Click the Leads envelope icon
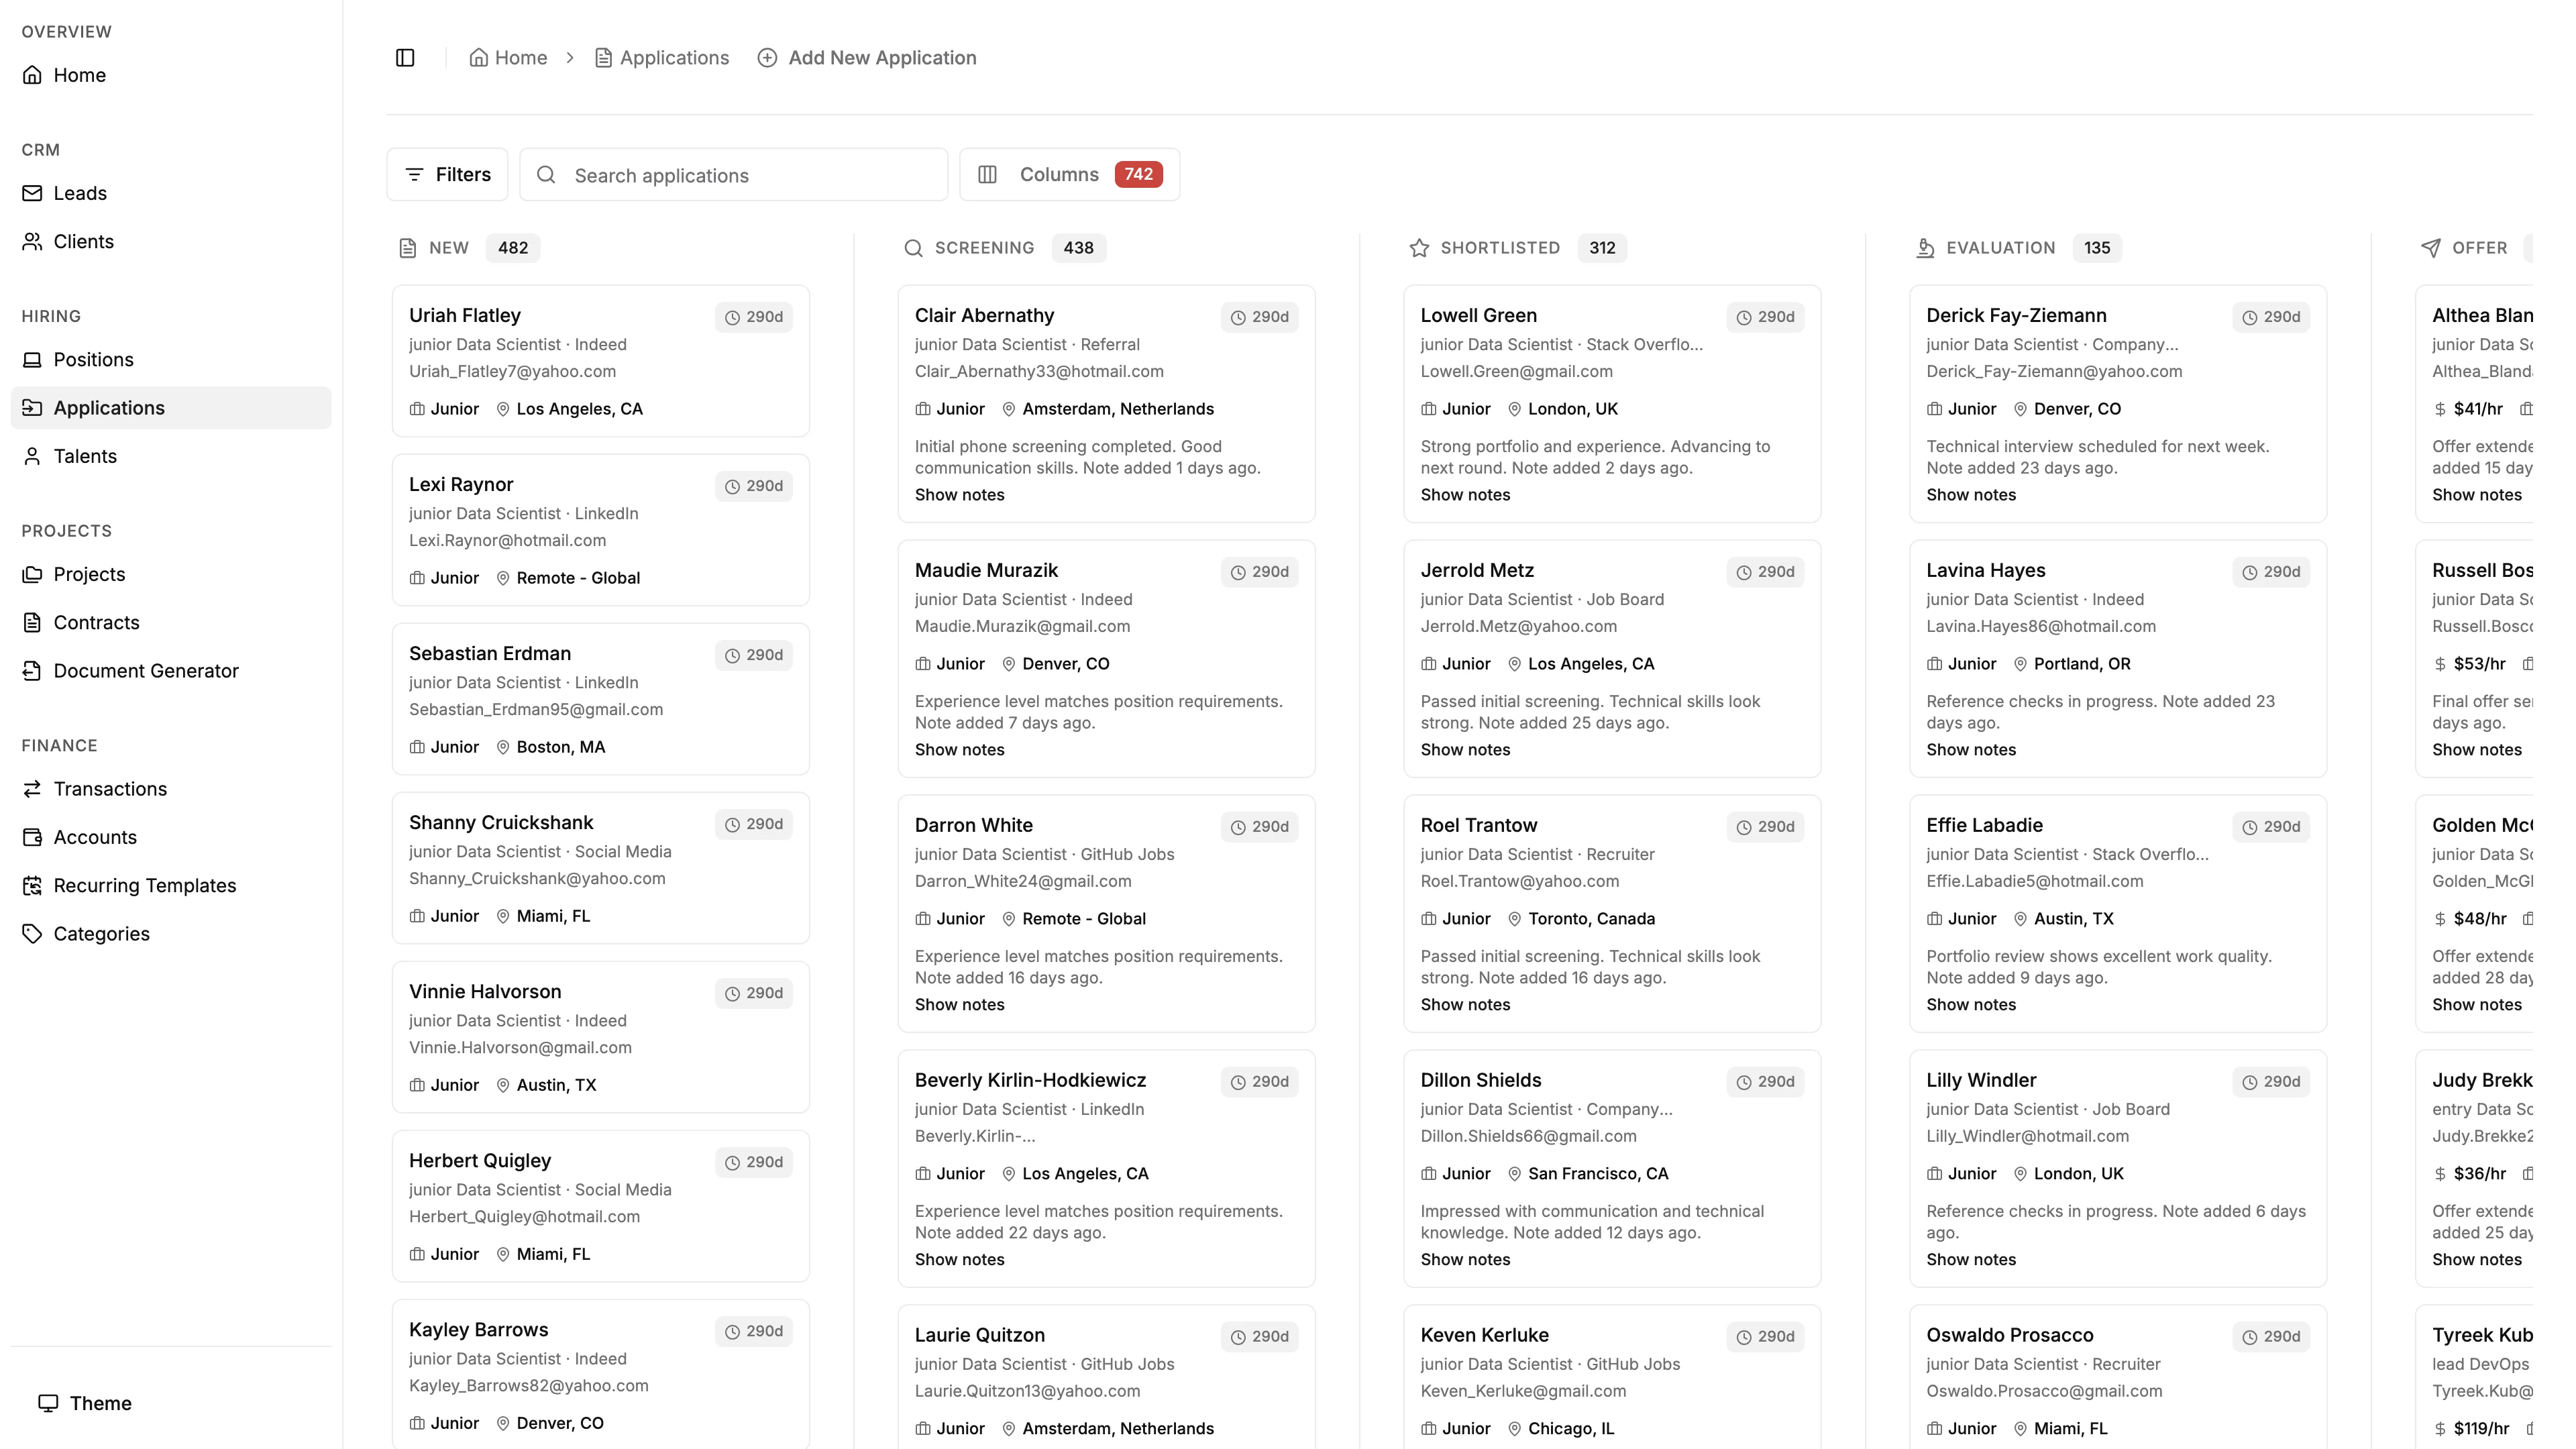Image resolution: width=2576 pixels, height=1449 pixels. click(33, 193)
